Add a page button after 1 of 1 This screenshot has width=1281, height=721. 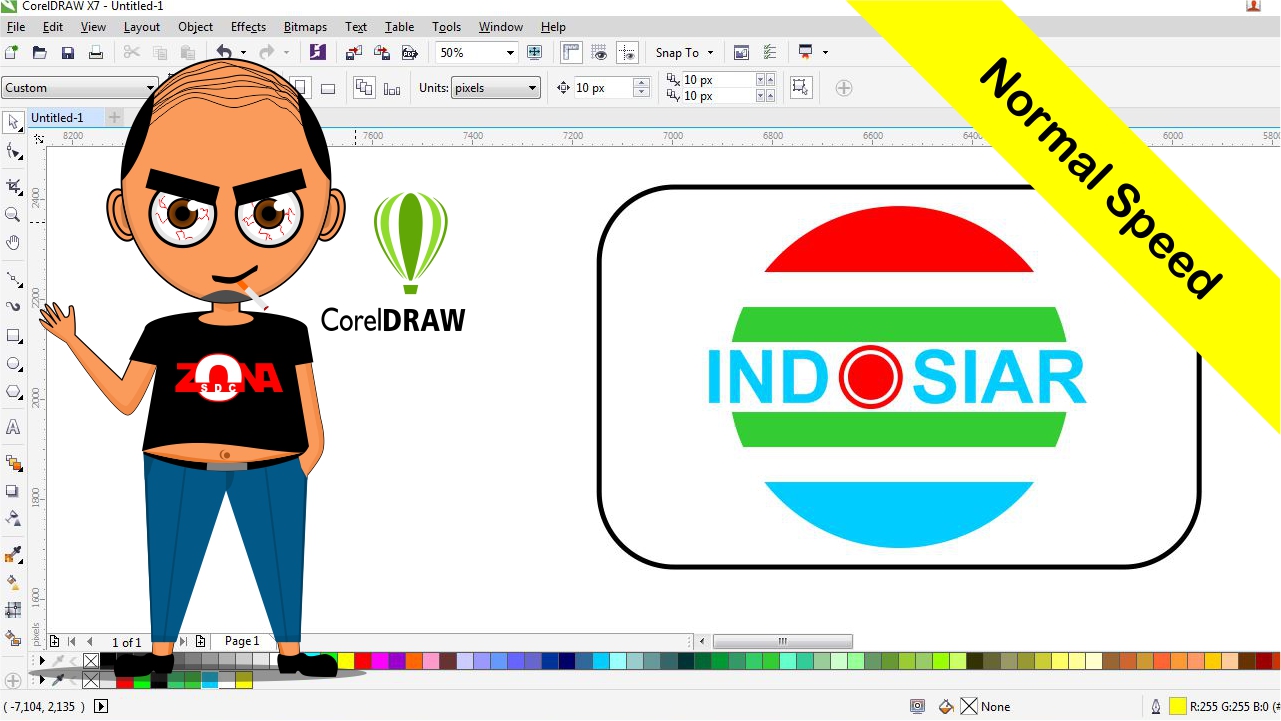(x=200, y=642)
